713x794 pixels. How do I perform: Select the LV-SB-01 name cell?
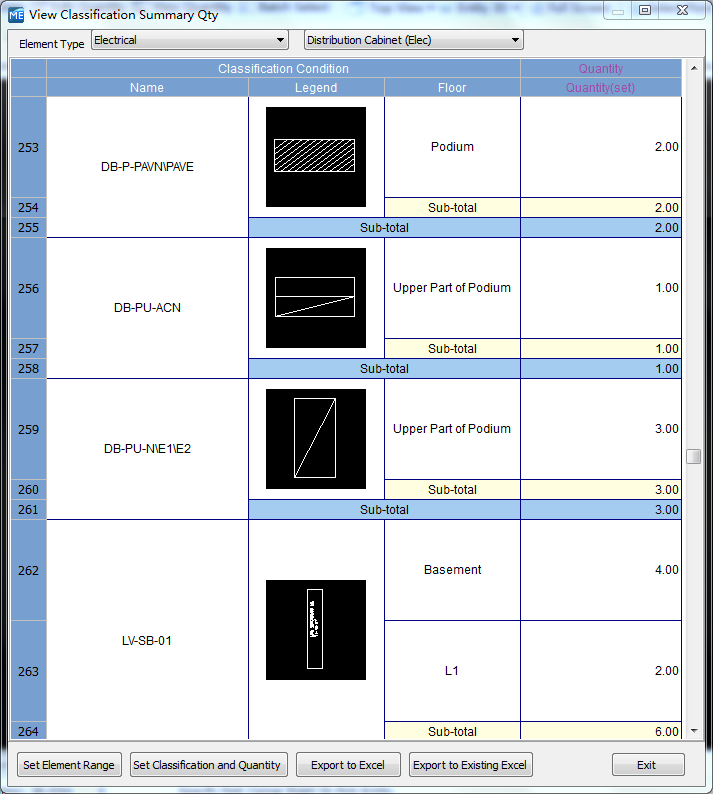147,640
